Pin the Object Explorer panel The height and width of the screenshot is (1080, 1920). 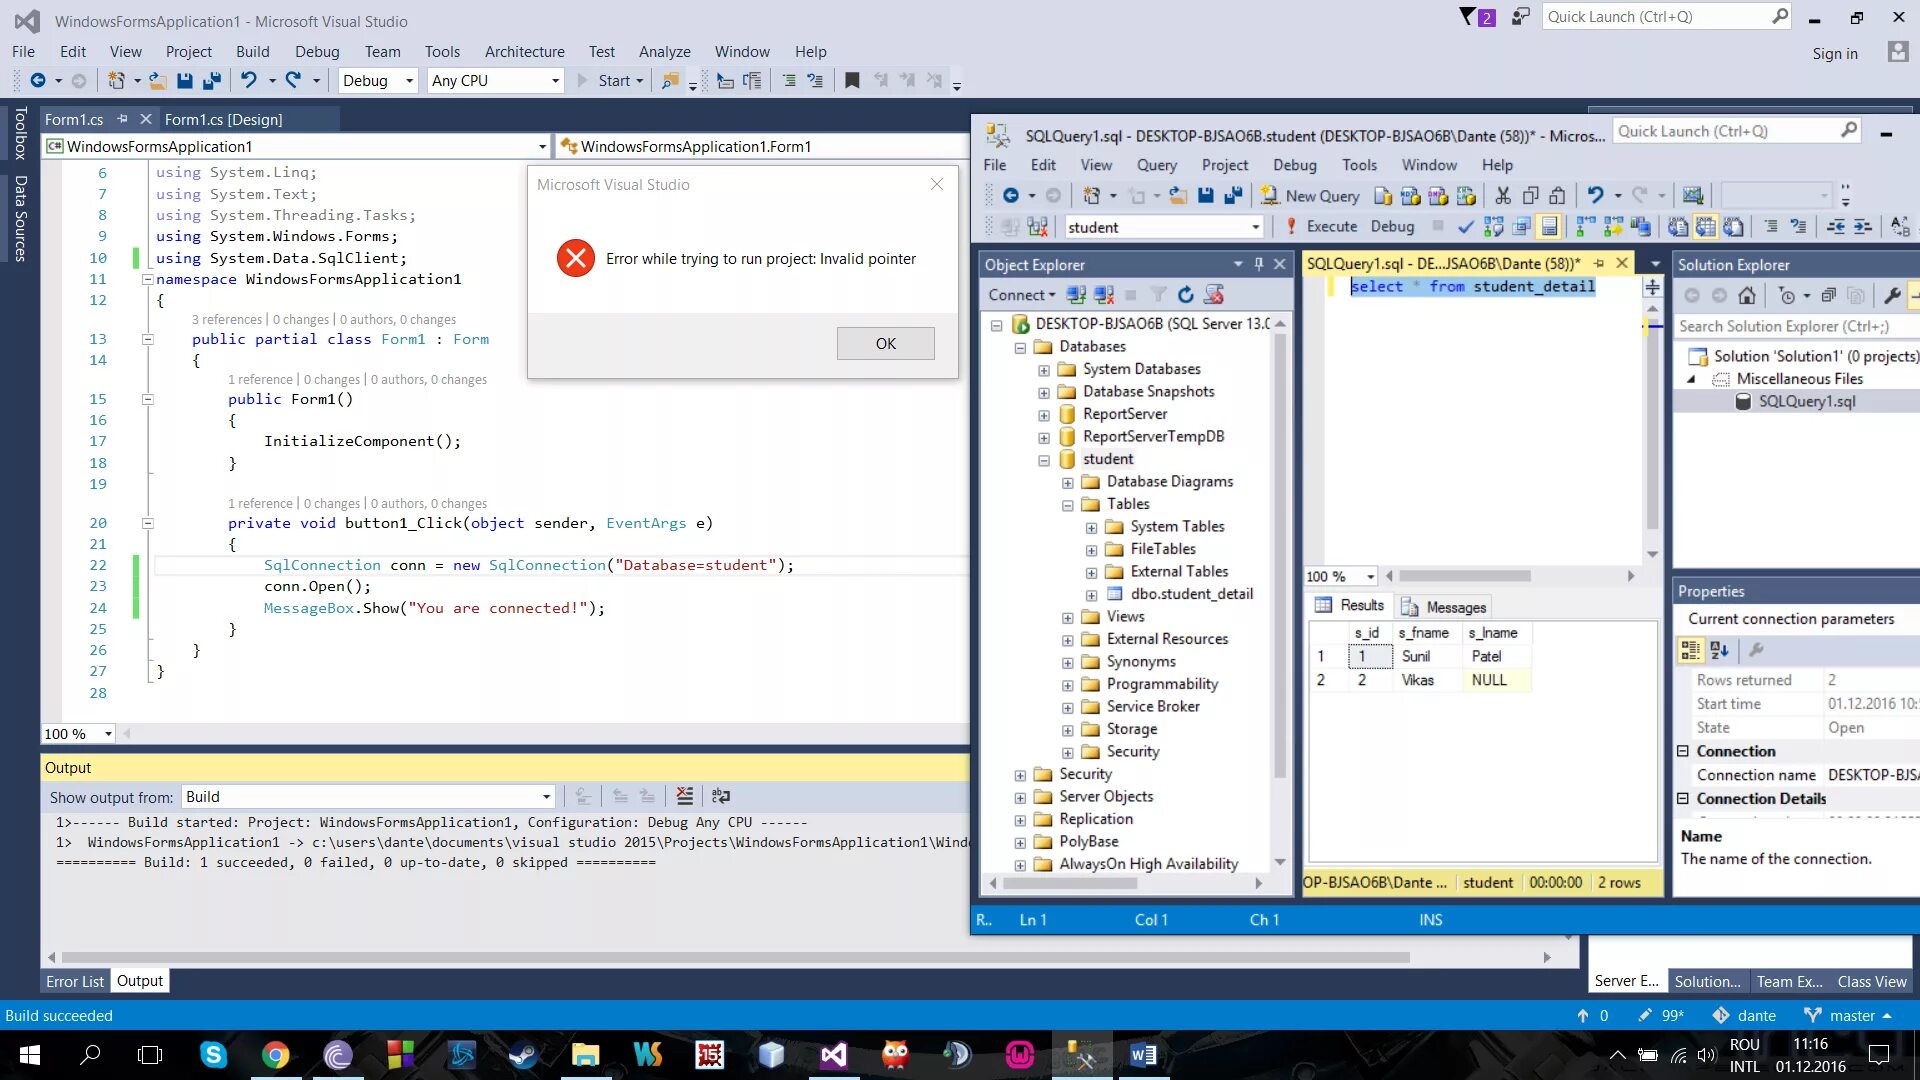[1258, 264]
